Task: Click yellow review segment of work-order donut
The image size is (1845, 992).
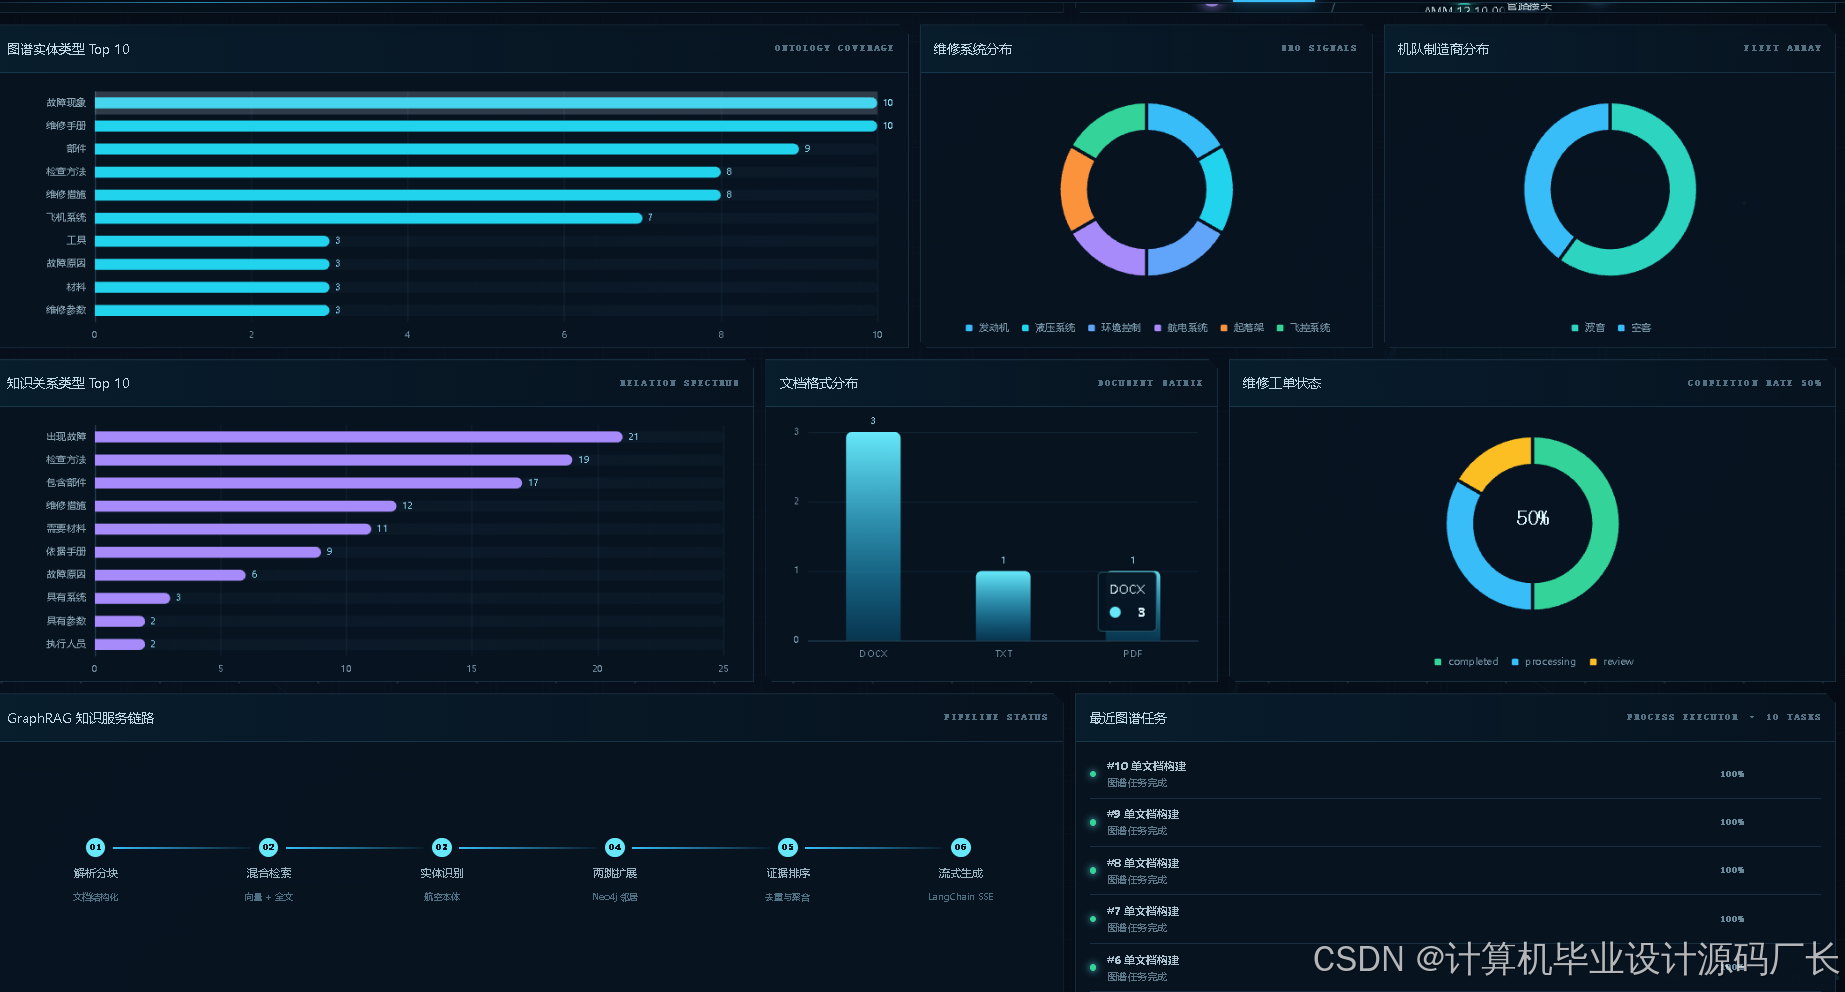Action: [x=1496, y=459]
